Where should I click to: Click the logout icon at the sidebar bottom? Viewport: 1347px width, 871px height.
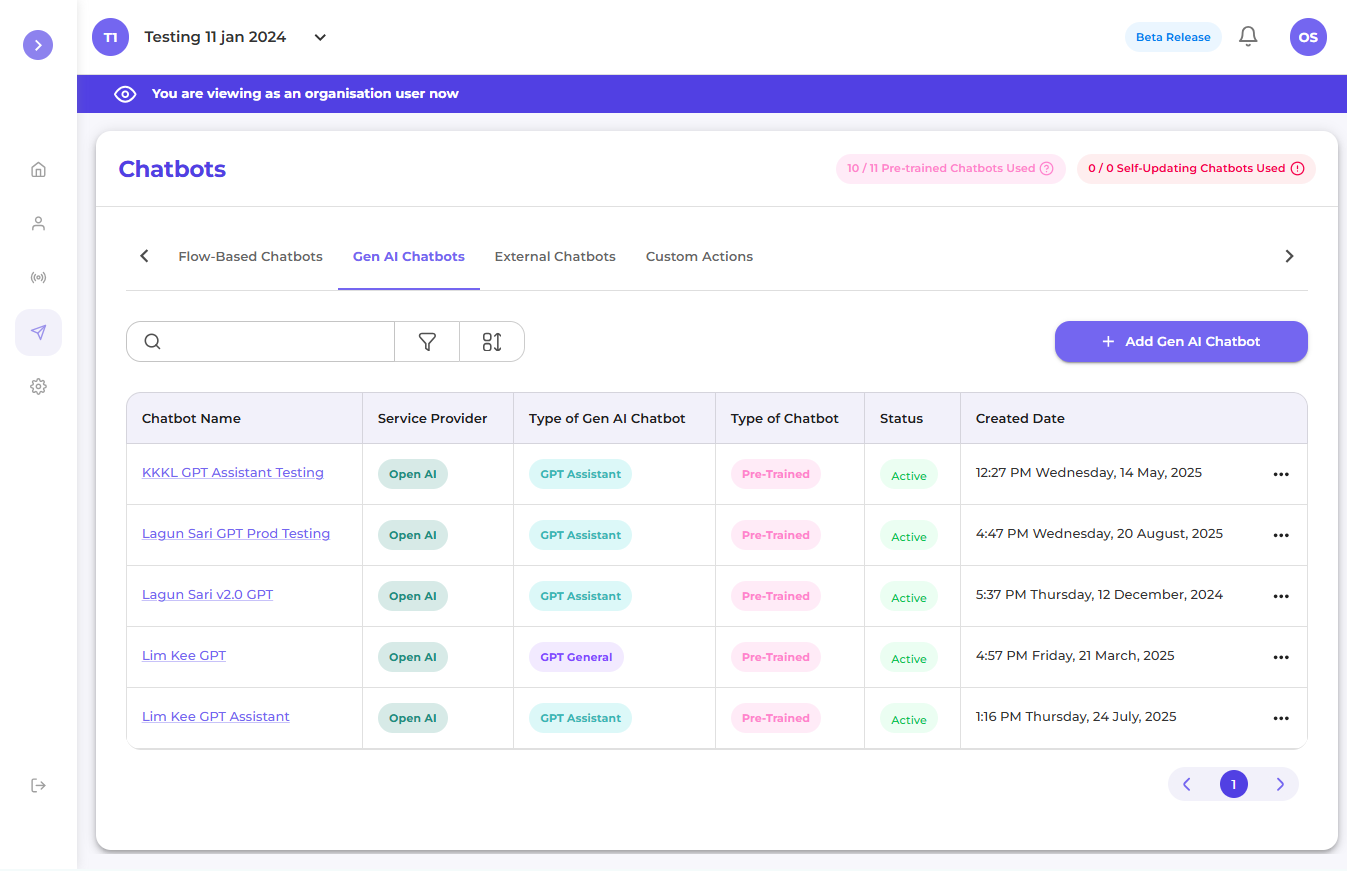click(38, 785)
